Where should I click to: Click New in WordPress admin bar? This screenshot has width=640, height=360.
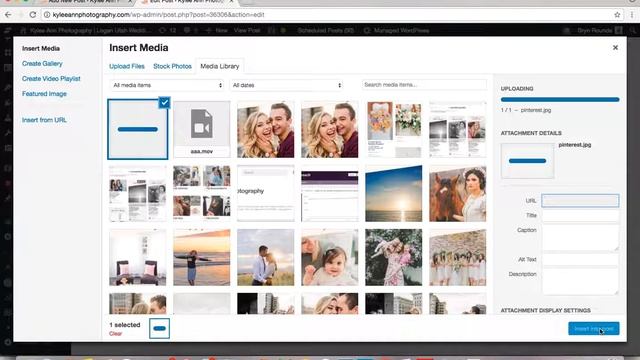[217, 31]
